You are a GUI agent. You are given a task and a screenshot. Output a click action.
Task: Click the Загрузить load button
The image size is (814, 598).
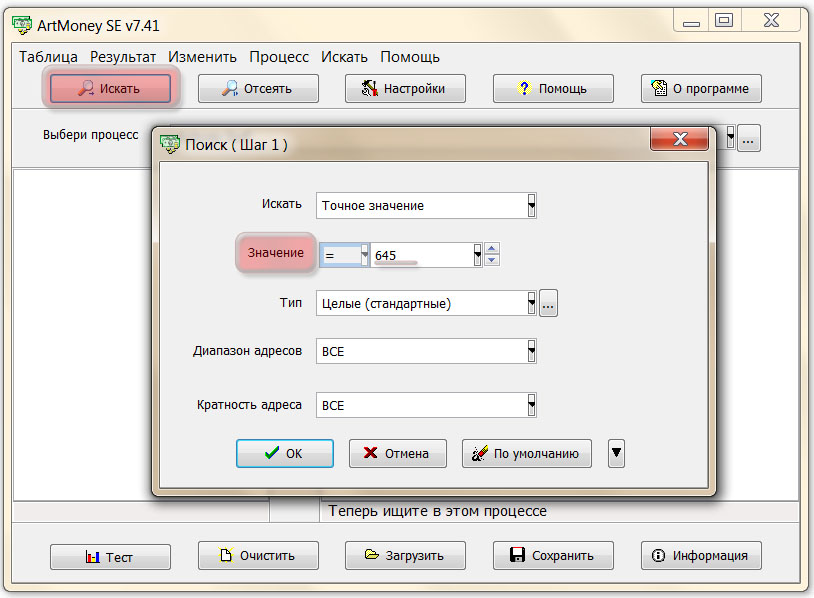click(405, 555)
